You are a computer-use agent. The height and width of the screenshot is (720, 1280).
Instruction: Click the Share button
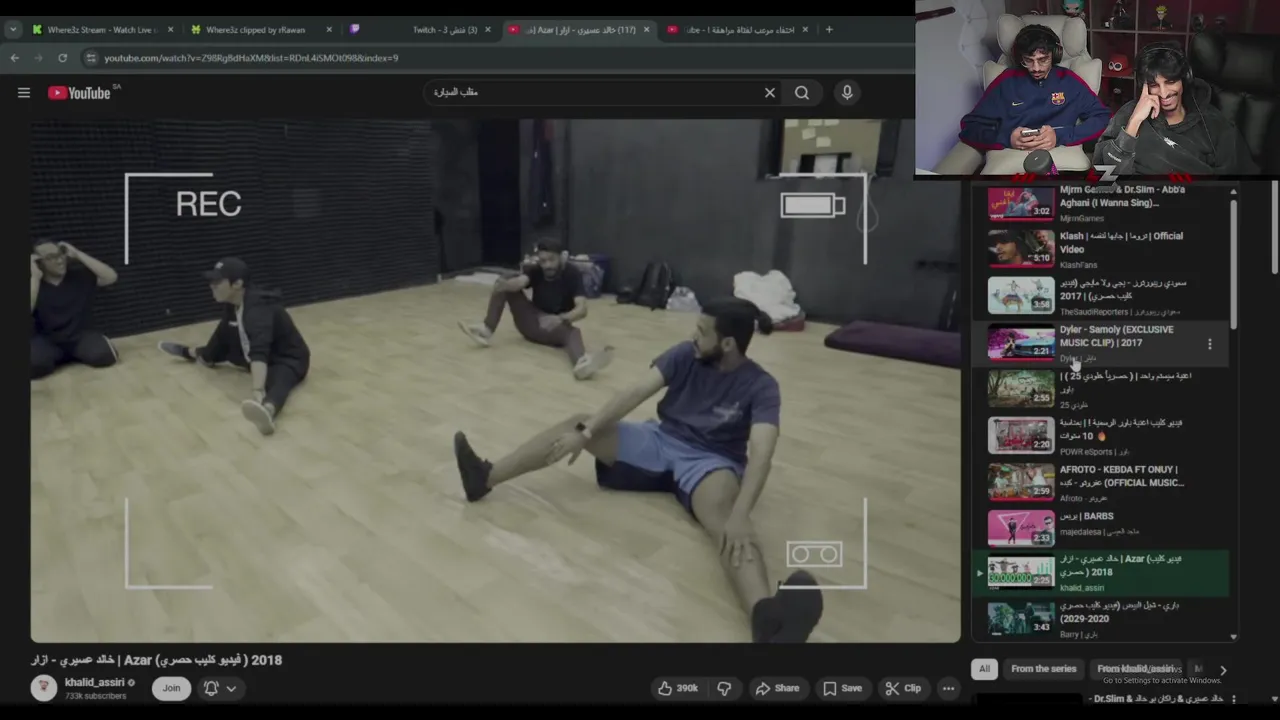(x=777, y=688)
